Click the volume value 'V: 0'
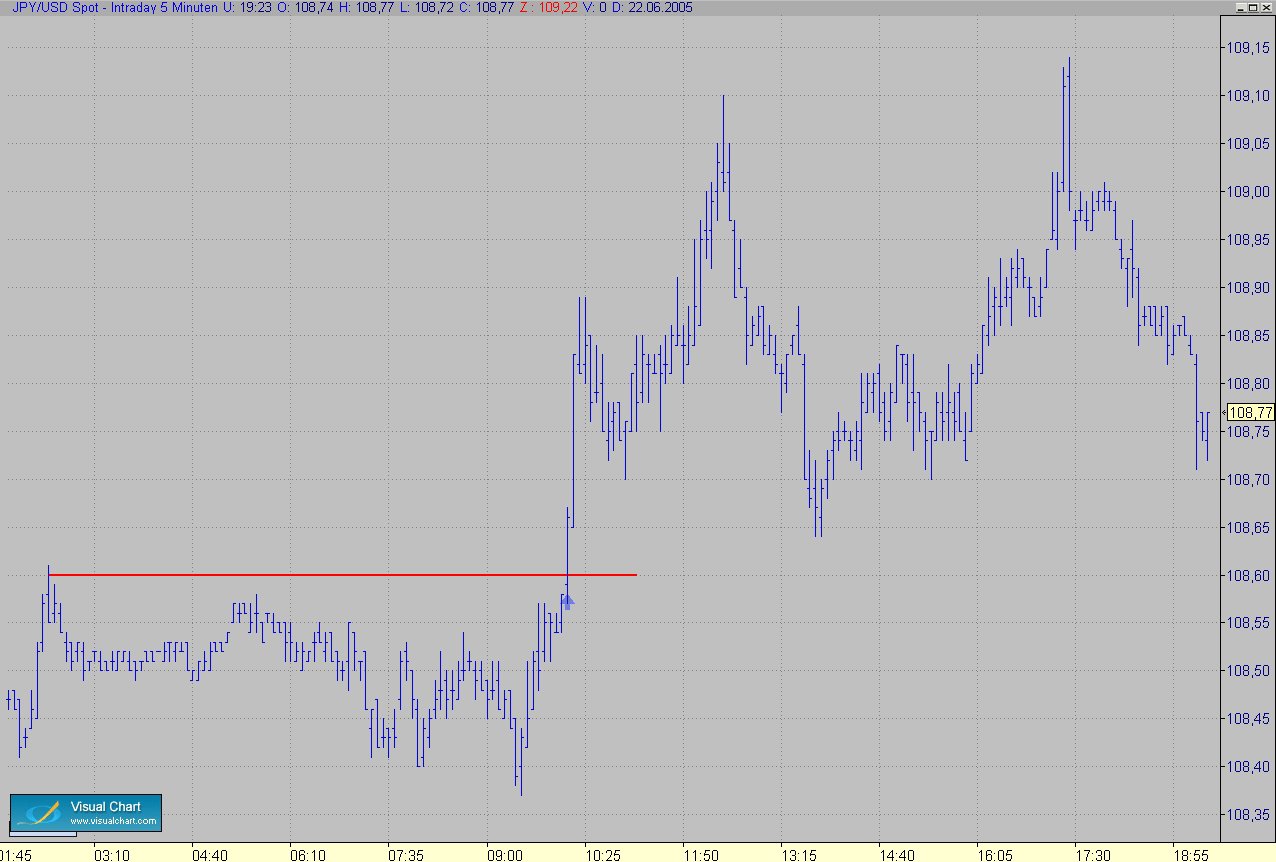The width and height of the screenshot is (1276, 862). coord(597,7)
